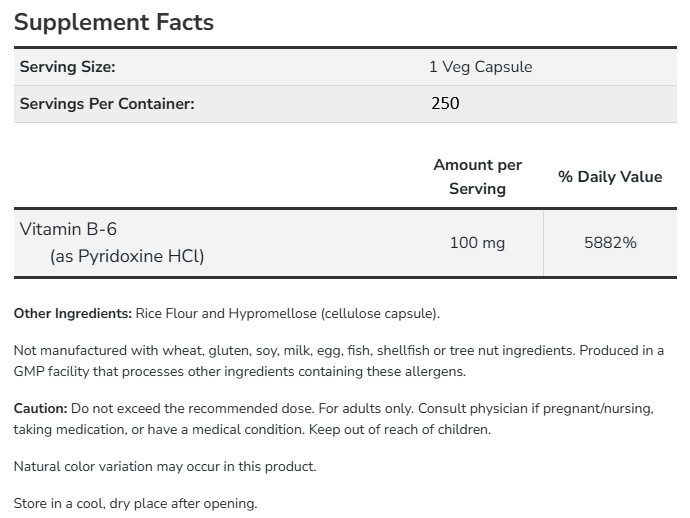This screenshot has width=690, height=518.
Task: Select the Vitamin B-6 ingredient name
Action: pos(68,229)
